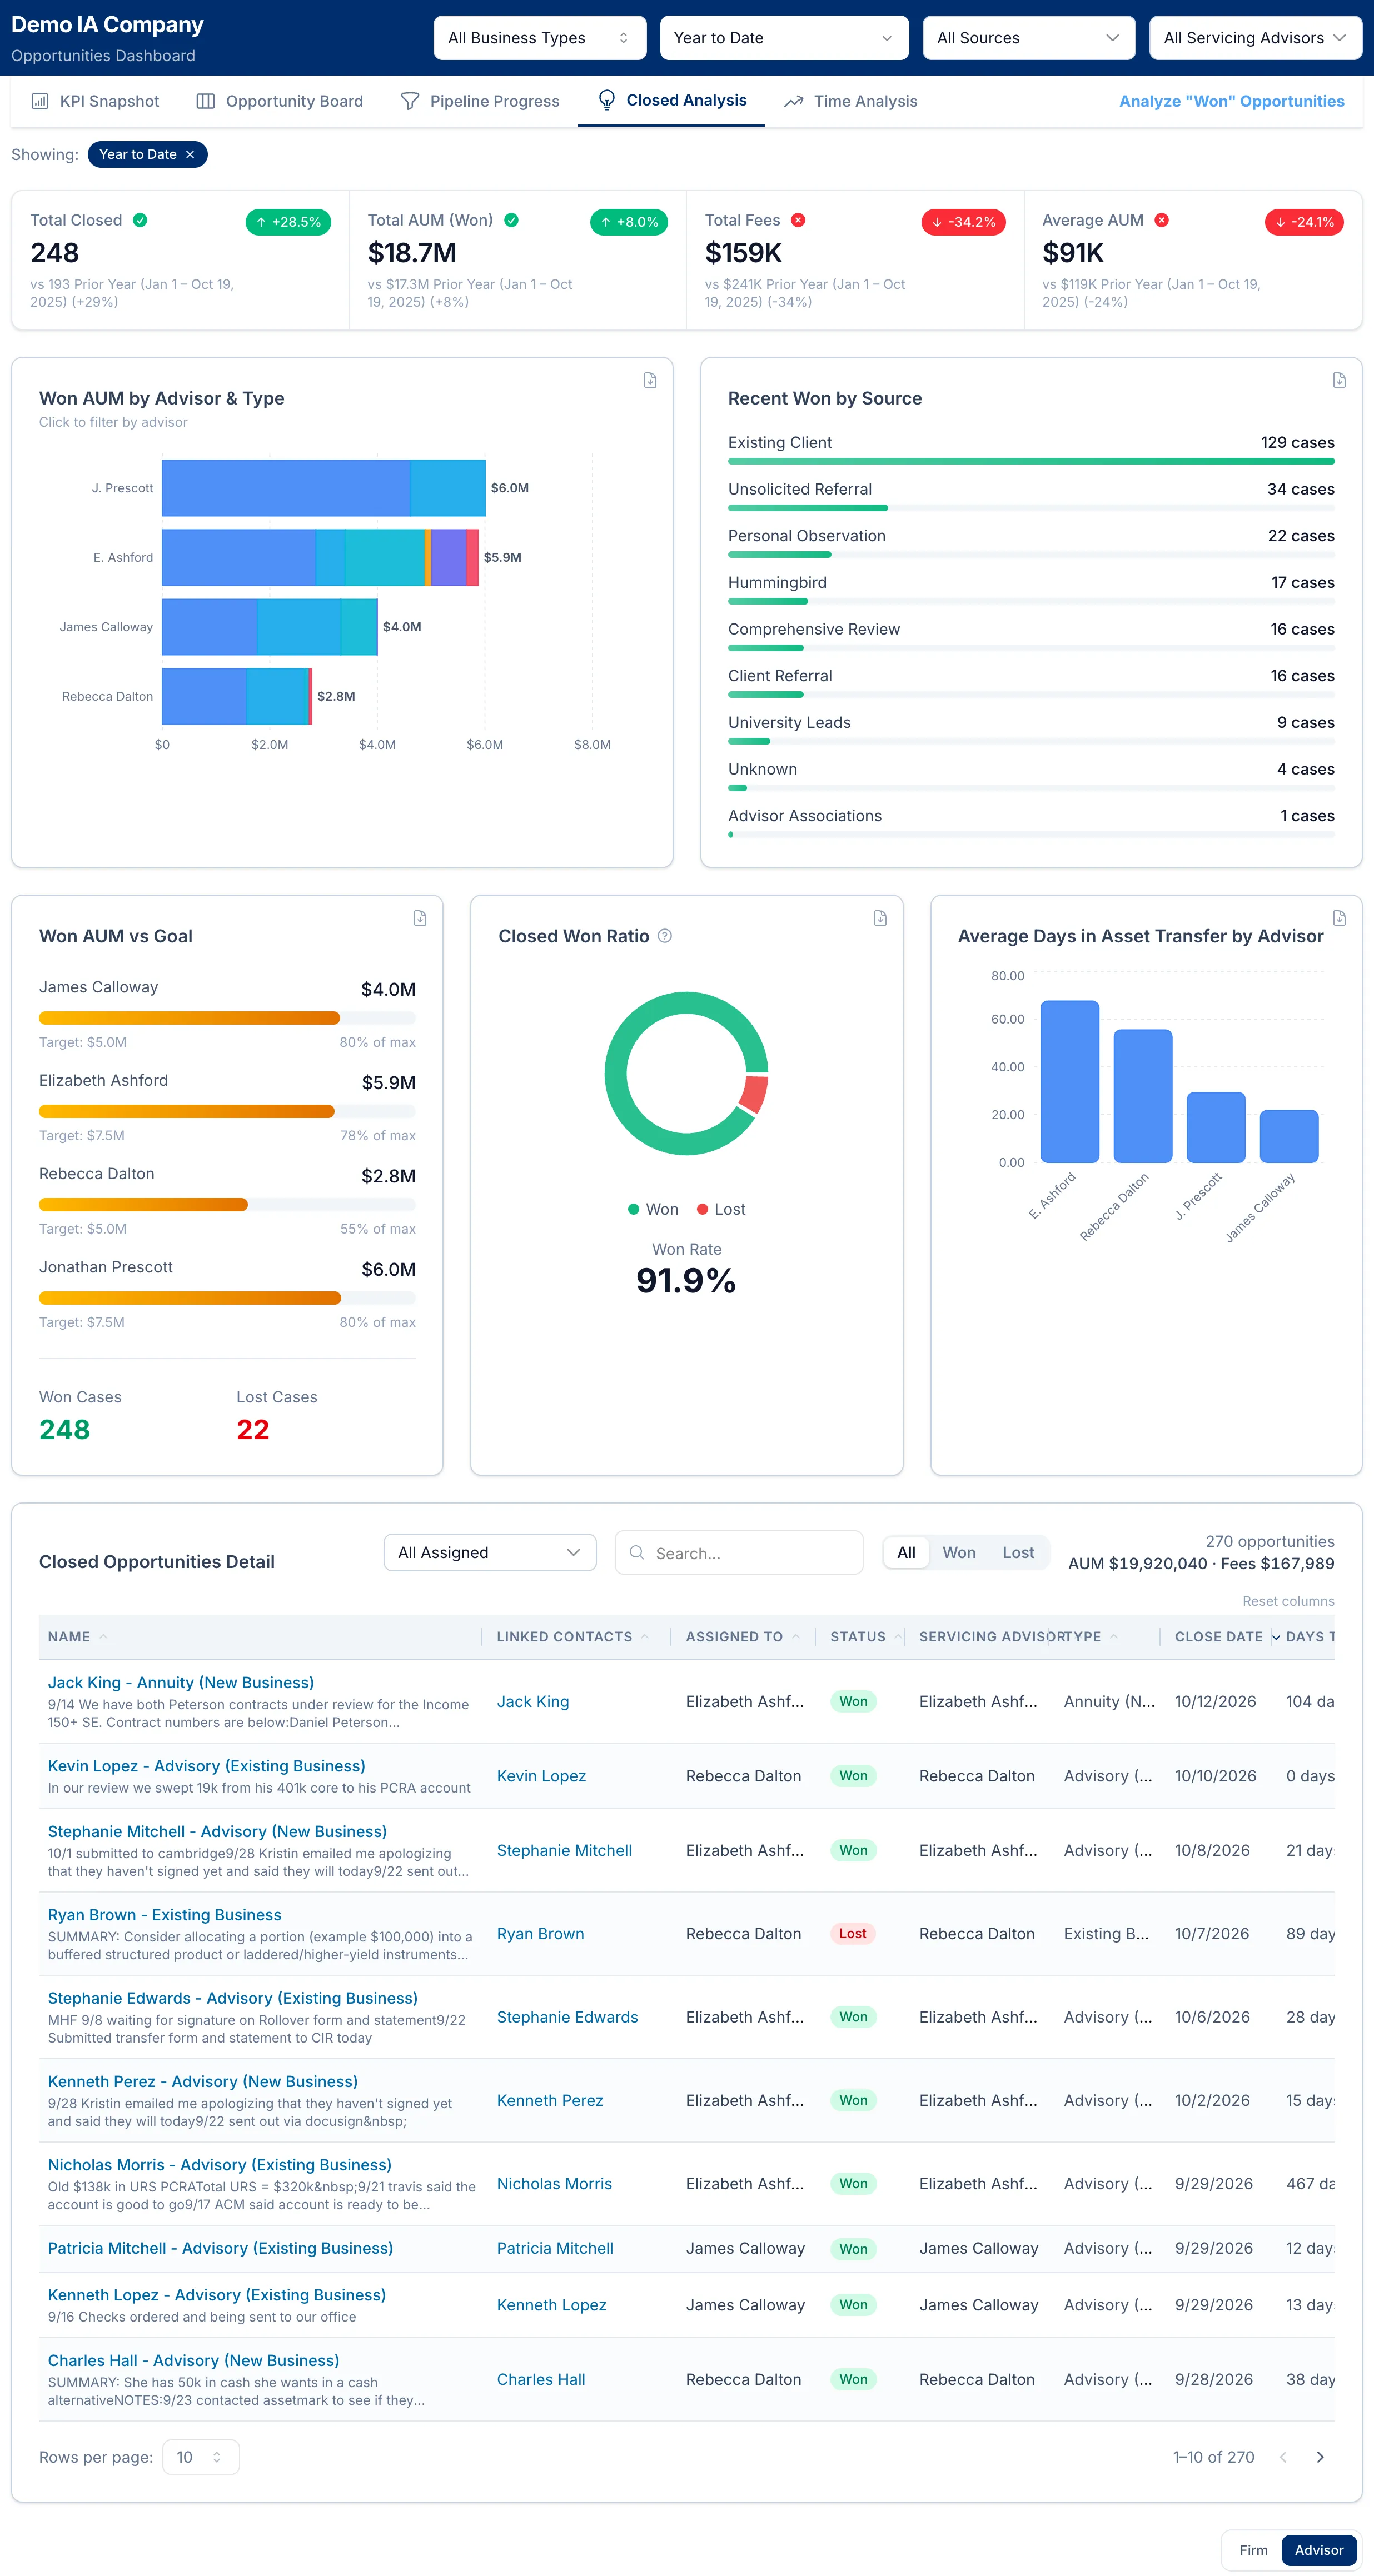Go to the next table page arrow
The image size is (1374, 2576).
click(1320, 2457)
